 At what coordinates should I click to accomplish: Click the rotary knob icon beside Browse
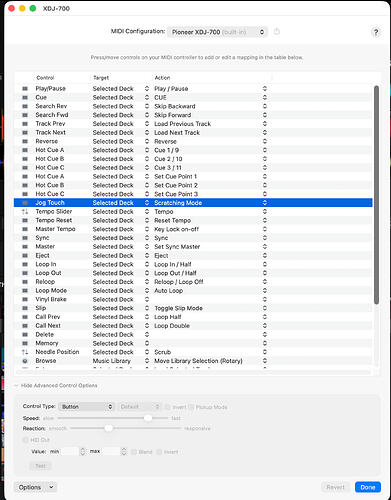25,361
